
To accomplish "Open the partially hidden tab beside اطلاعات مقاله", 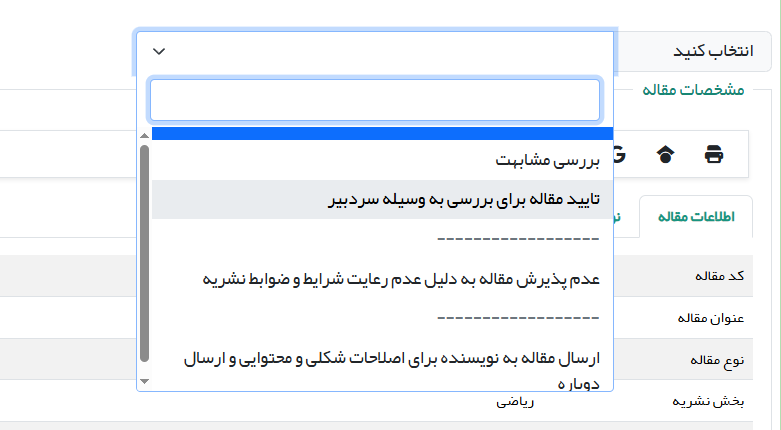I will tap(625, 217).
